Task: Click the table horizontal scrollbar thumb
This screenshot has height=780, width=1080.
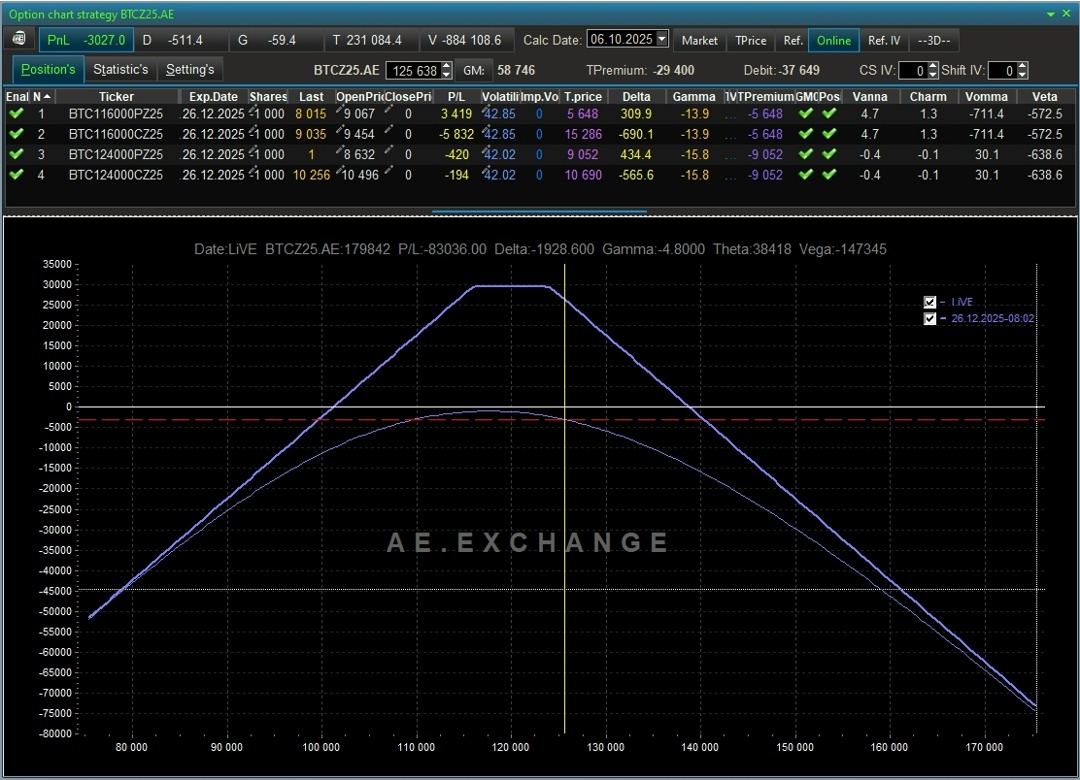Action: 539,212
